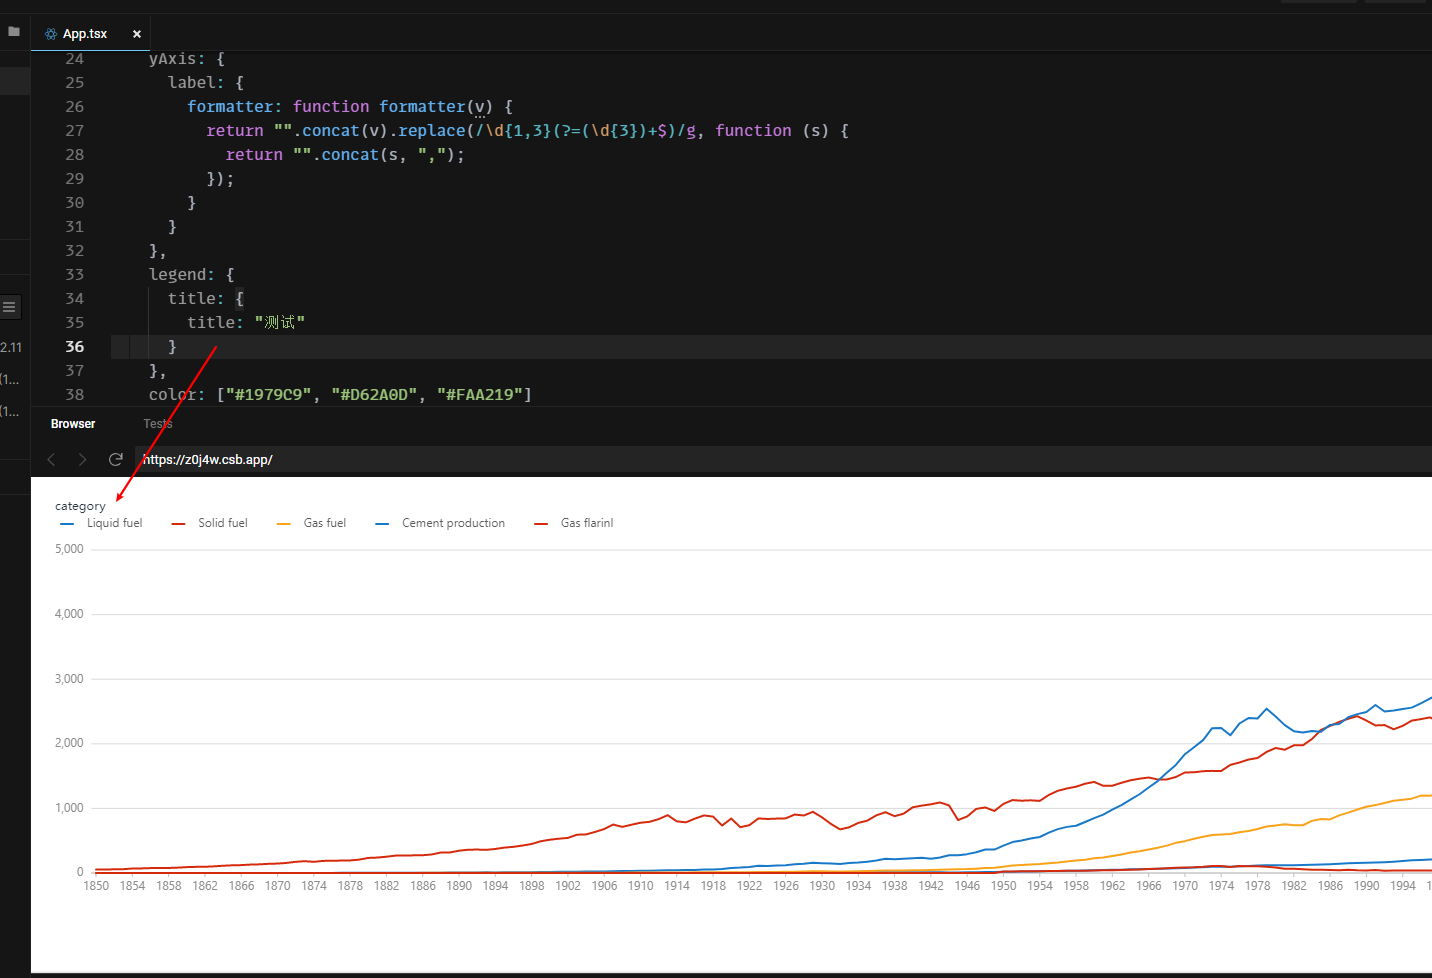Image resolution: width=1432 pixels, height=978 pixels.
Task: Click the title "测试" code value
Action: [x=280, y=323]
